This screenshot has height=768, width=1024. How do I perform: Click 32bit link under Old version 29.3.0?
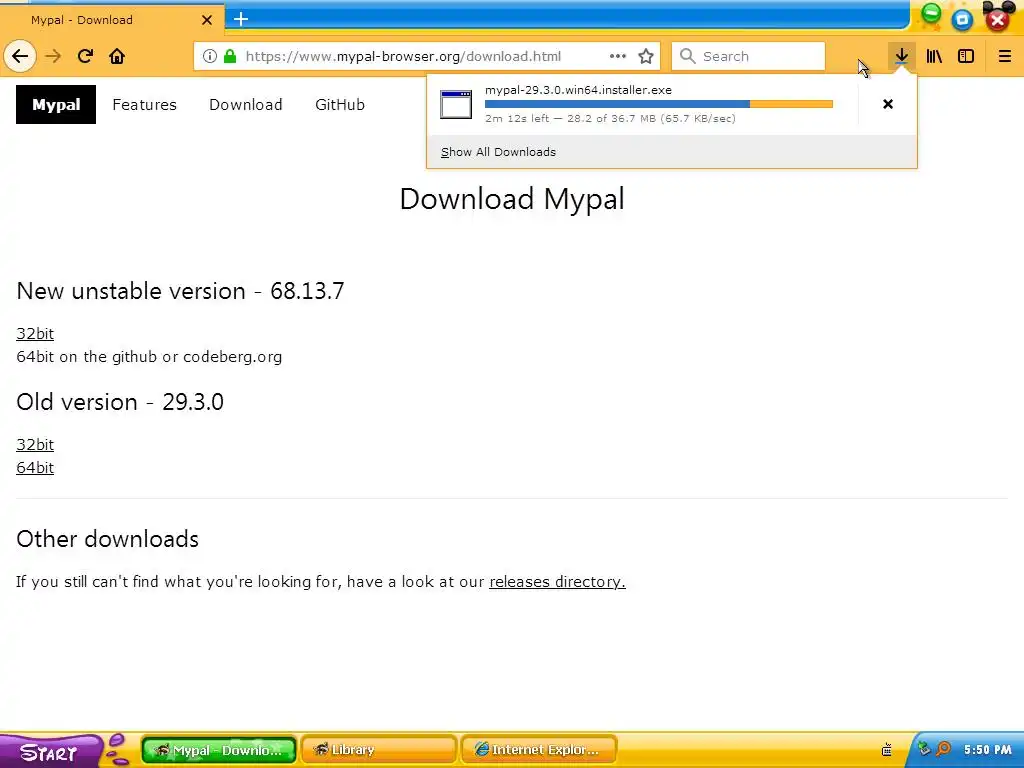click(35, 445)
